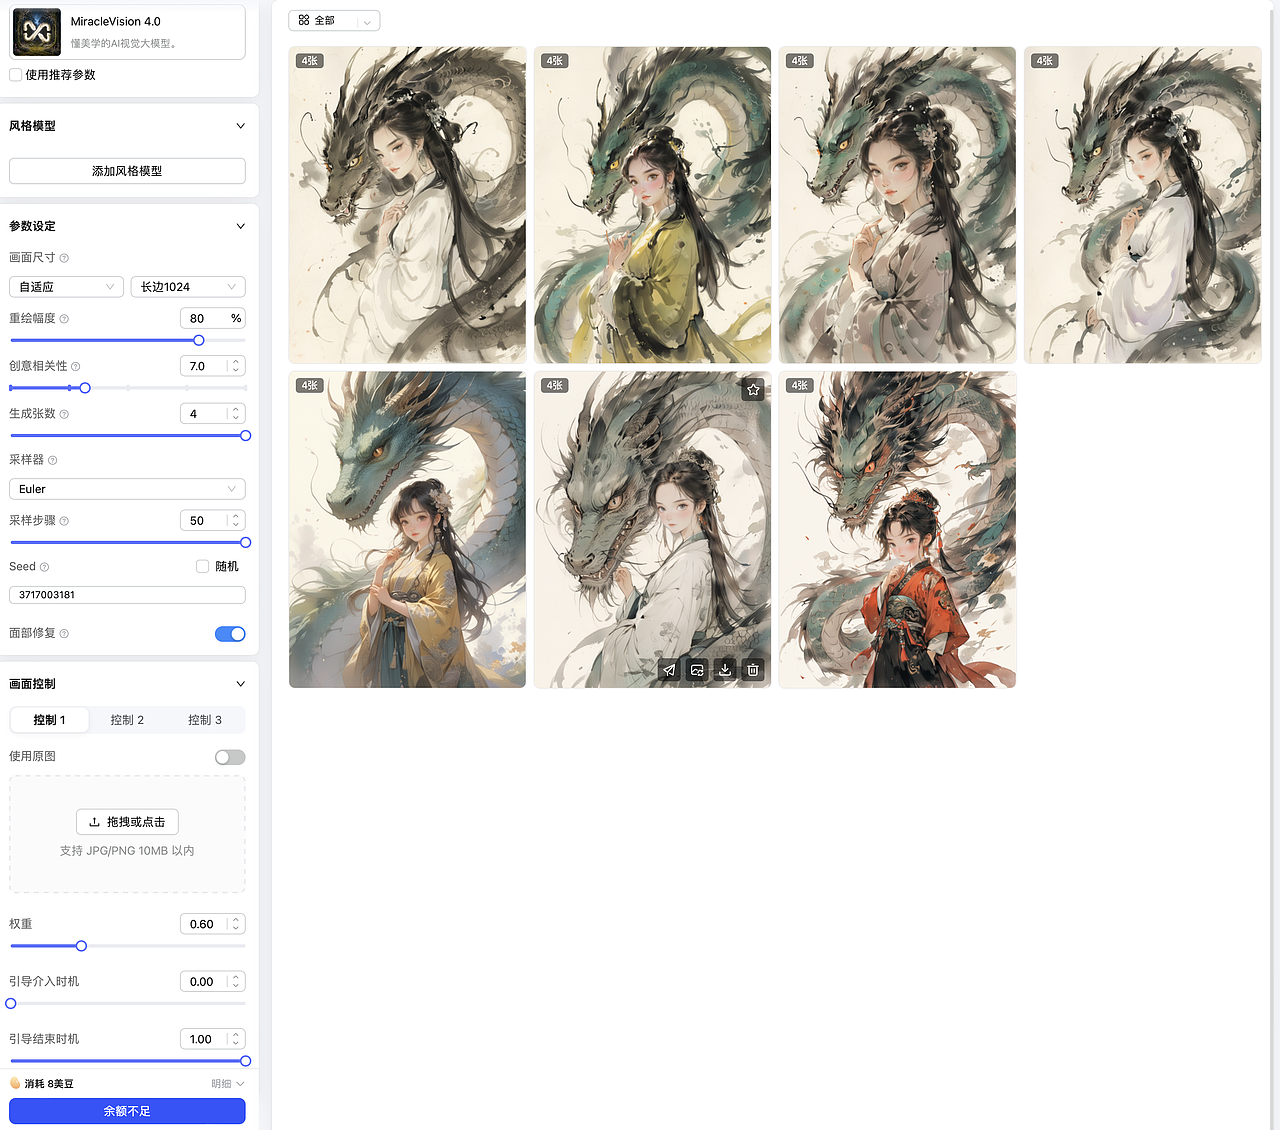This screenshot has width=1280, height=1130.
Task: Download the hovered image
Action: pyautogui.click(x=725, y=670)
